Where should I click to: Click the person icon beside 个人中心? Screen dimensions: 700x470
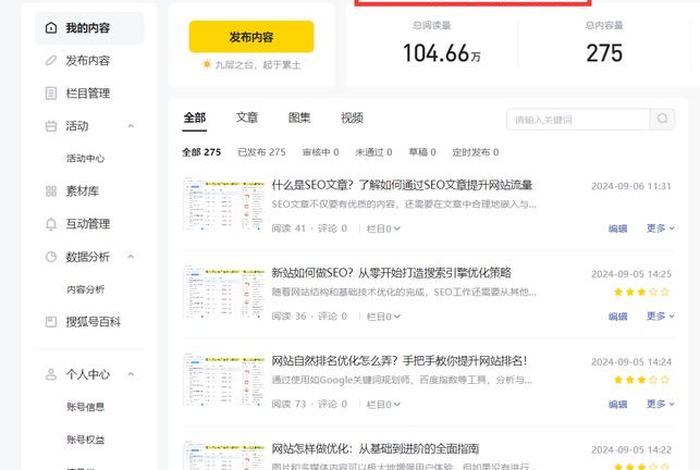[51, 374]
